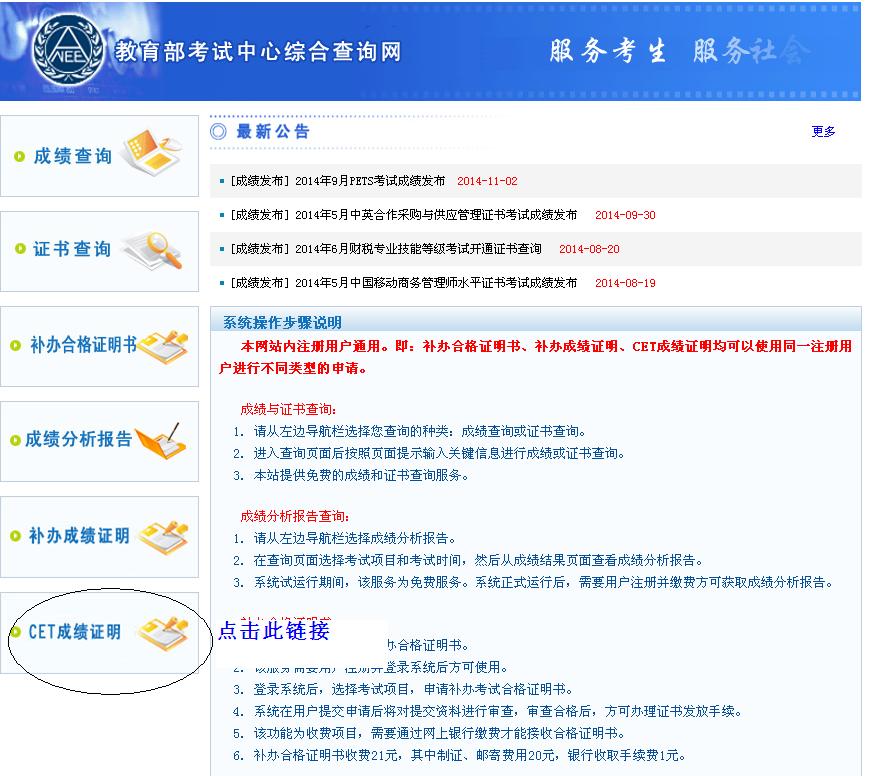871x776 pixels.
Task: Open the 财税专业技能等级考试开通证书查询 announcement
Action: click(386, 249)
